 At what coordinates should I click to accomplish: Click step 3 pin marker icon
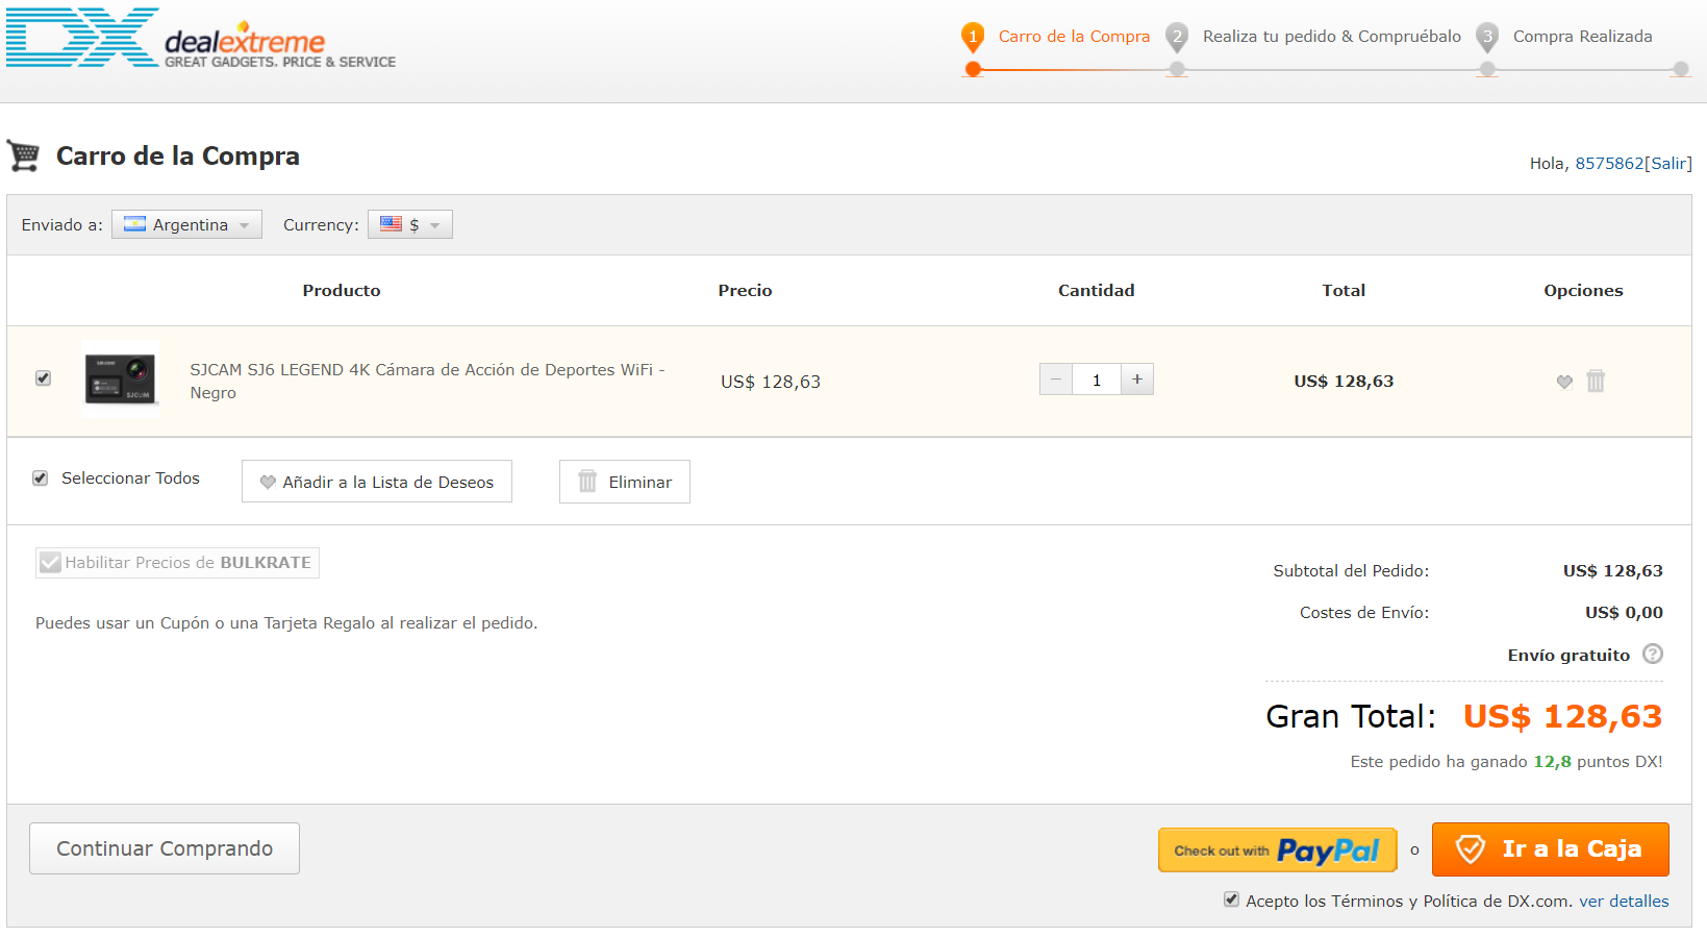coord(1487,37)
